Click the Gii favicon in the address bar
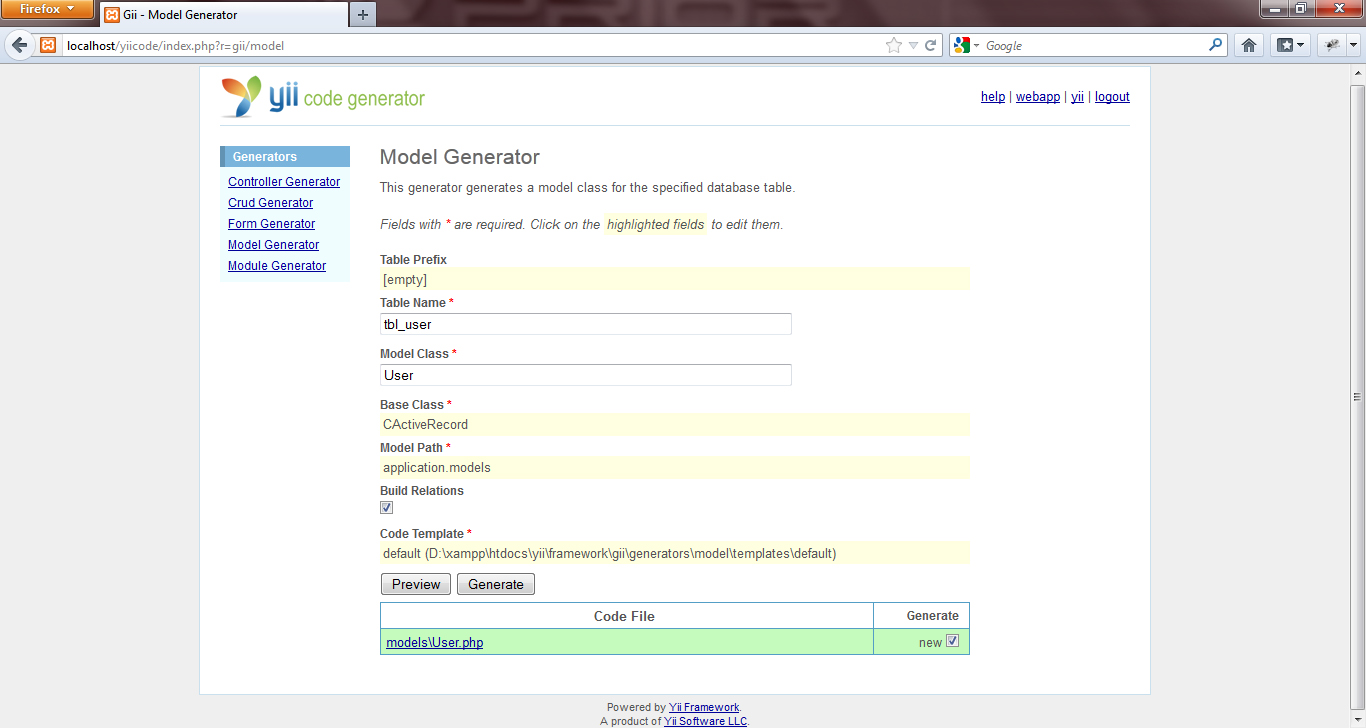Image resolution: width=1366 pixels, height=728 pixels. click(47, 44)
